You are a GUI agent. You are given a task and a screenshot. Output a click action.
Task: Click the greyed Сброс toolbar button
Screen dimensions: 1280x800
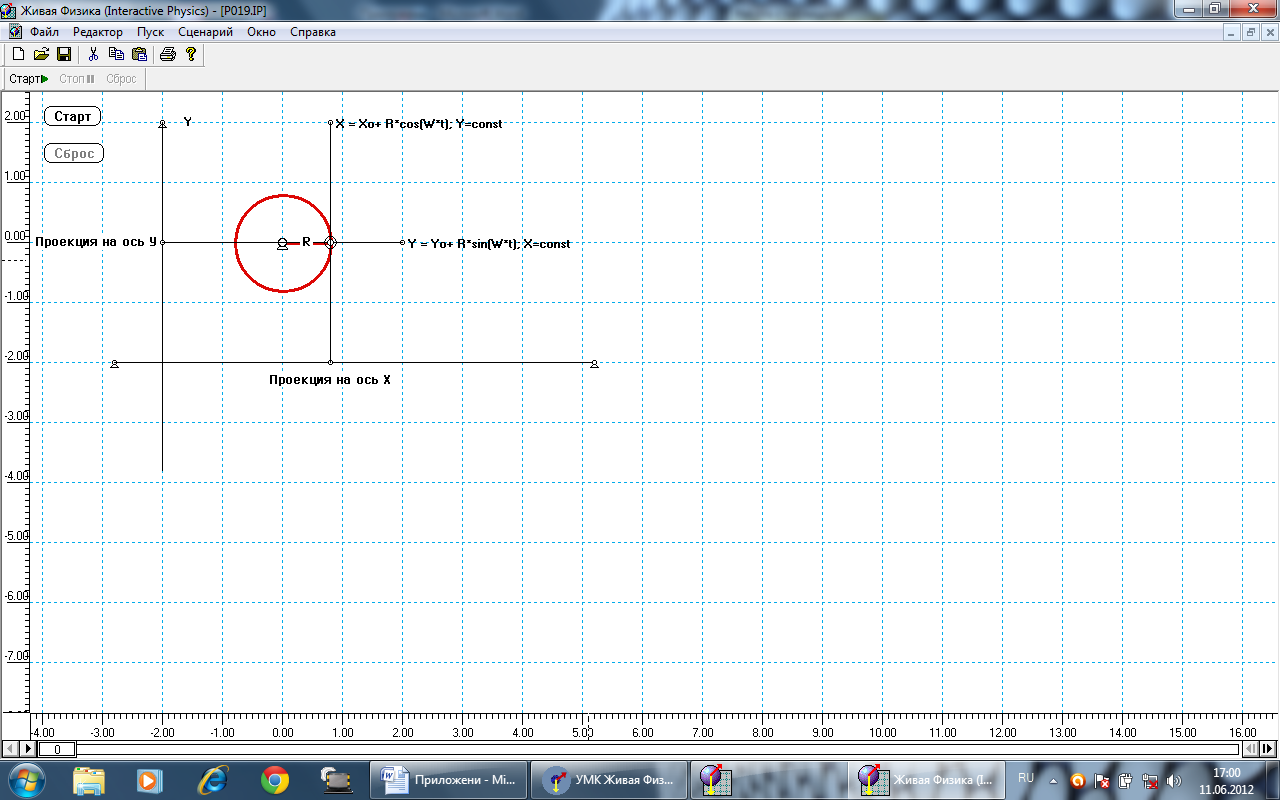[121, 78]
